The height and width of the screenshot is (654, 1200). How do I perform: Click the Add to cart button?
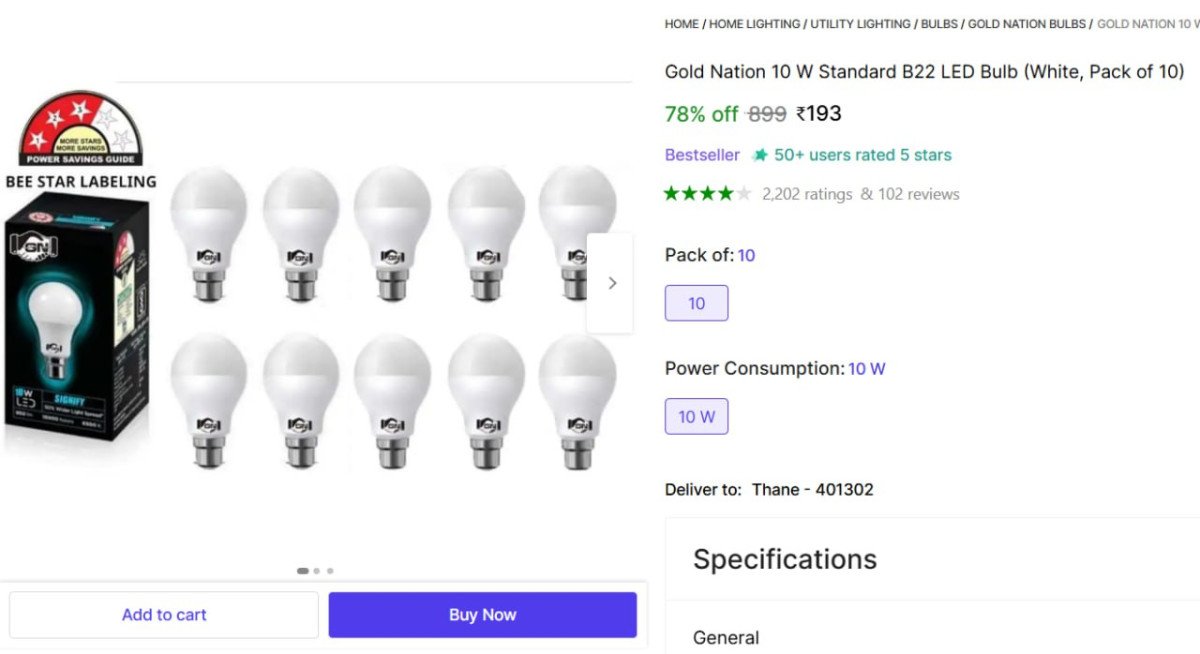tap(164, 614)
